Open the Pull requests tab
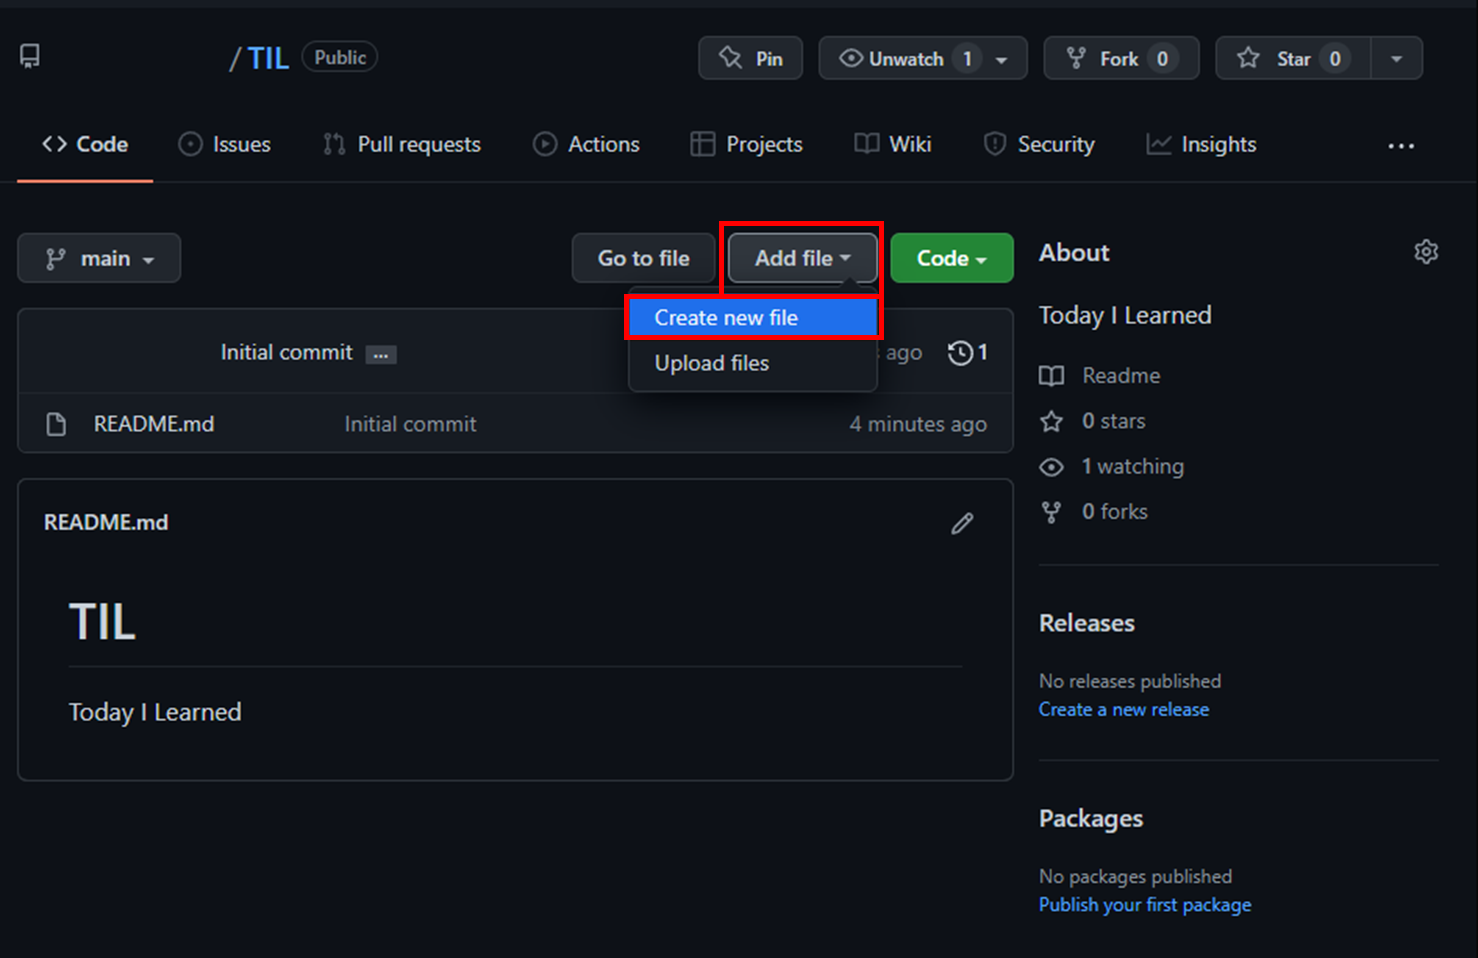 (401, 144)
